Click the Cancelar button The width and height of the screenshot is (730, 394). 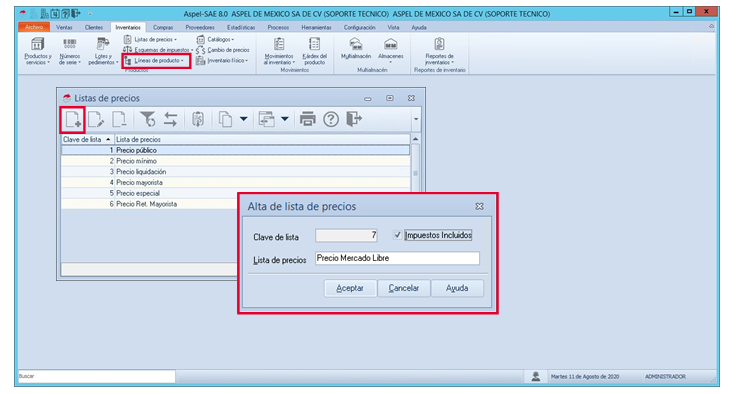404,288
